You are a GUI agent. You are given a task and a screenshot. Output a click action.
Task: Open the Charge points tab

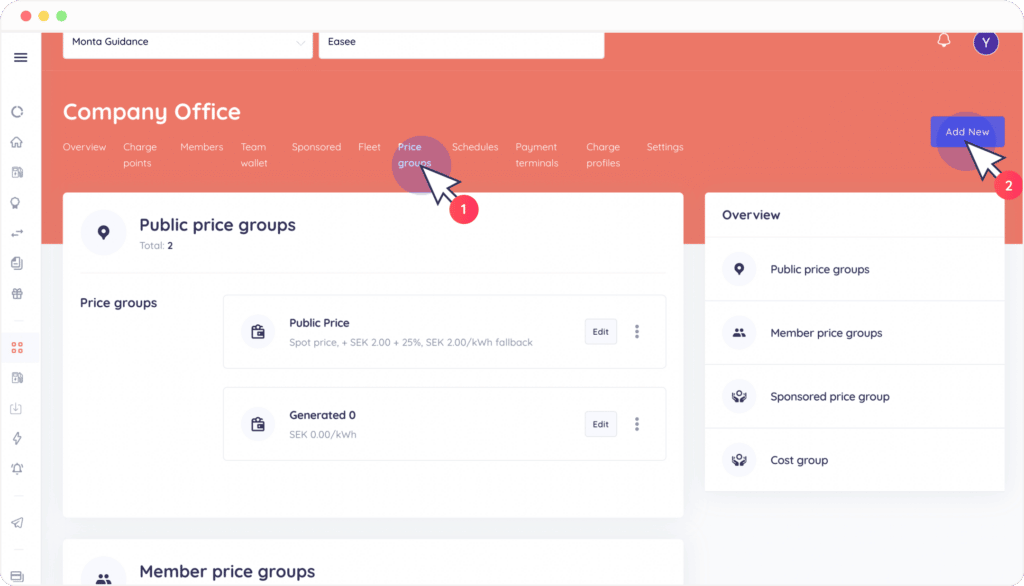(x=140, y=155)
